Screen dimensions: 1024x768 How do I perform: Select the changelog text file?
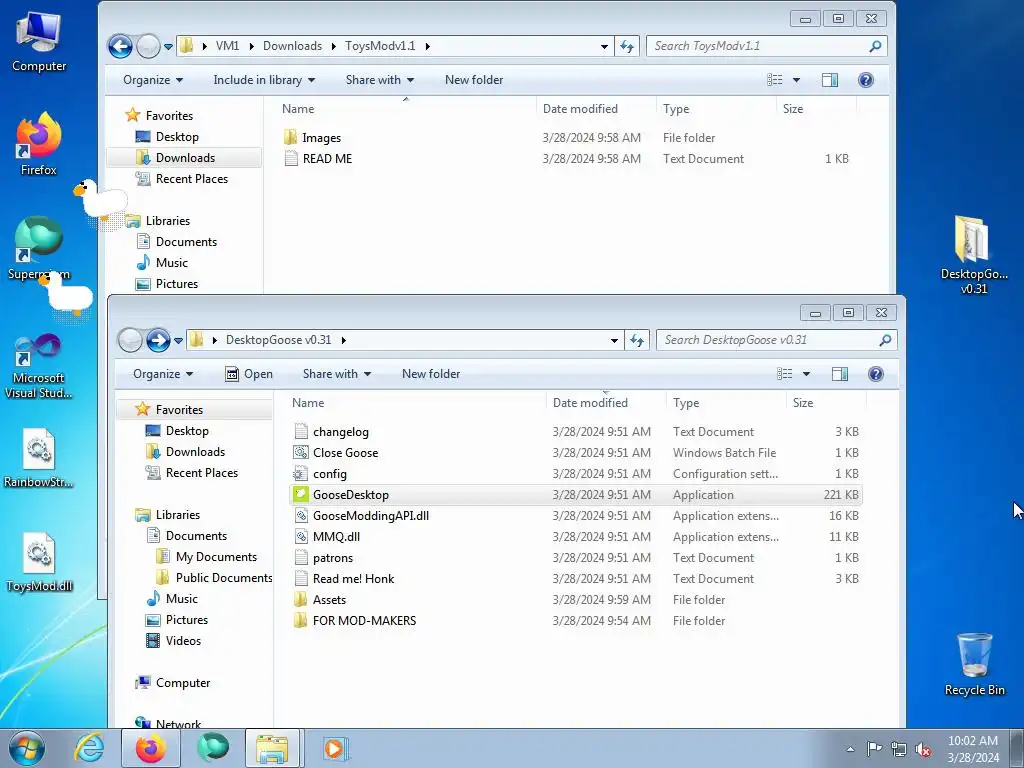pyautogui.click(x=575, y=432)
